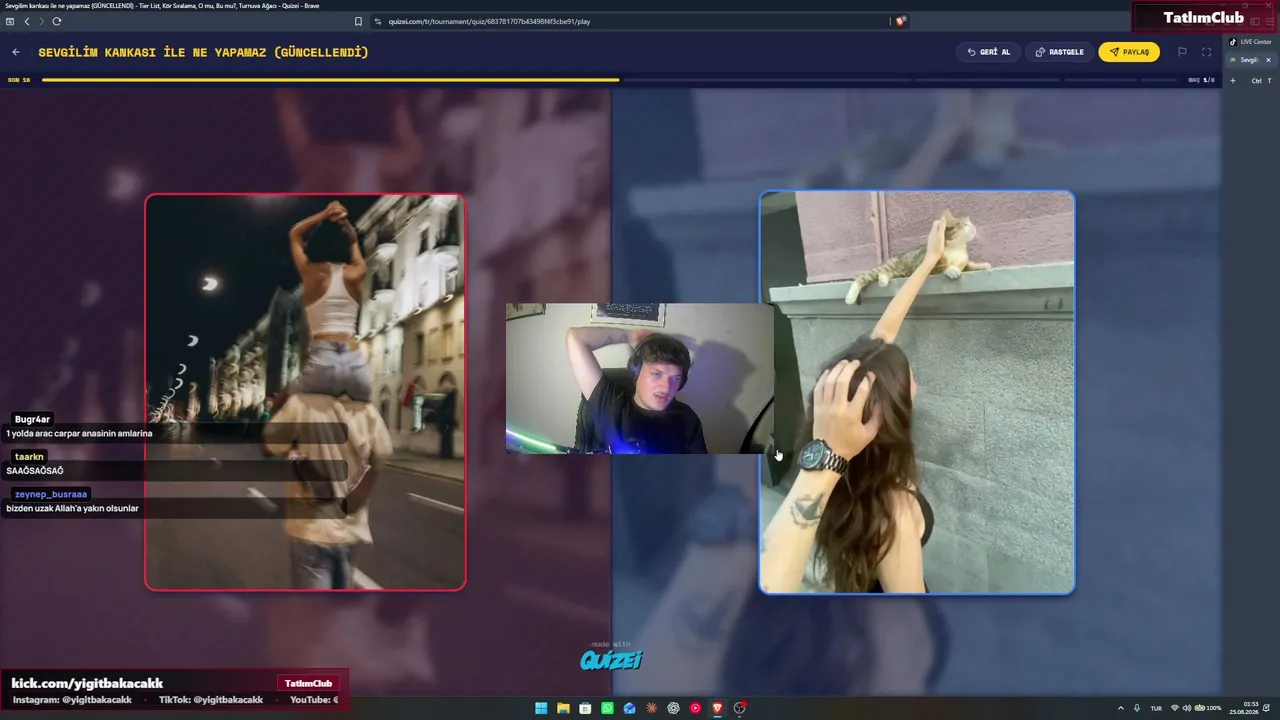This screenshot has width=1280, height=720.
Task: Open the Wi-Fi network tray icon
Action: point(1175,708)
